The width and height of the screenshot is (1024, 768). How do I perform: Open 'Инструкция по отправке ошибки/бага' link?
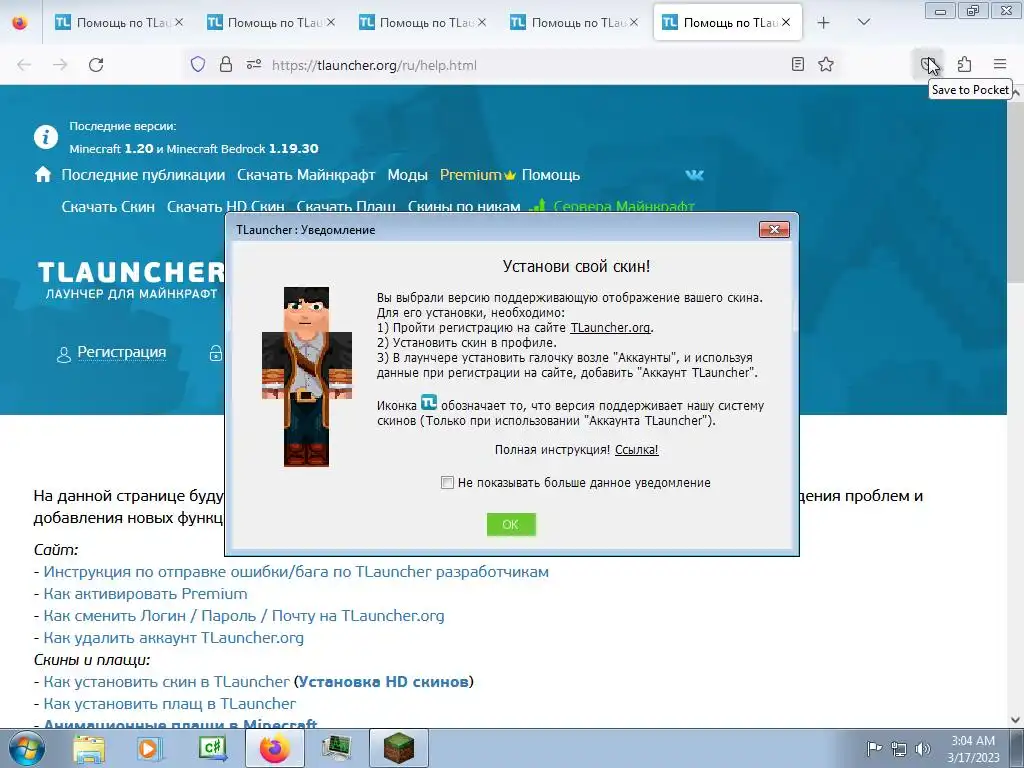pyautogui.click(x=296, y=571)
